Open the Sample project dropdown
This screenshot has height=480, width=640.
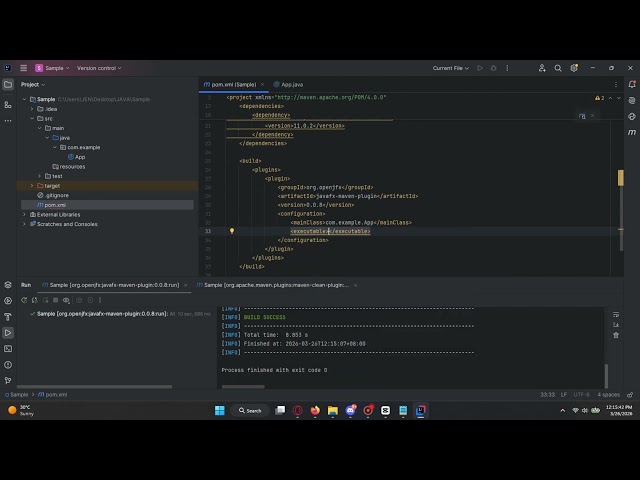pos(52,68)
